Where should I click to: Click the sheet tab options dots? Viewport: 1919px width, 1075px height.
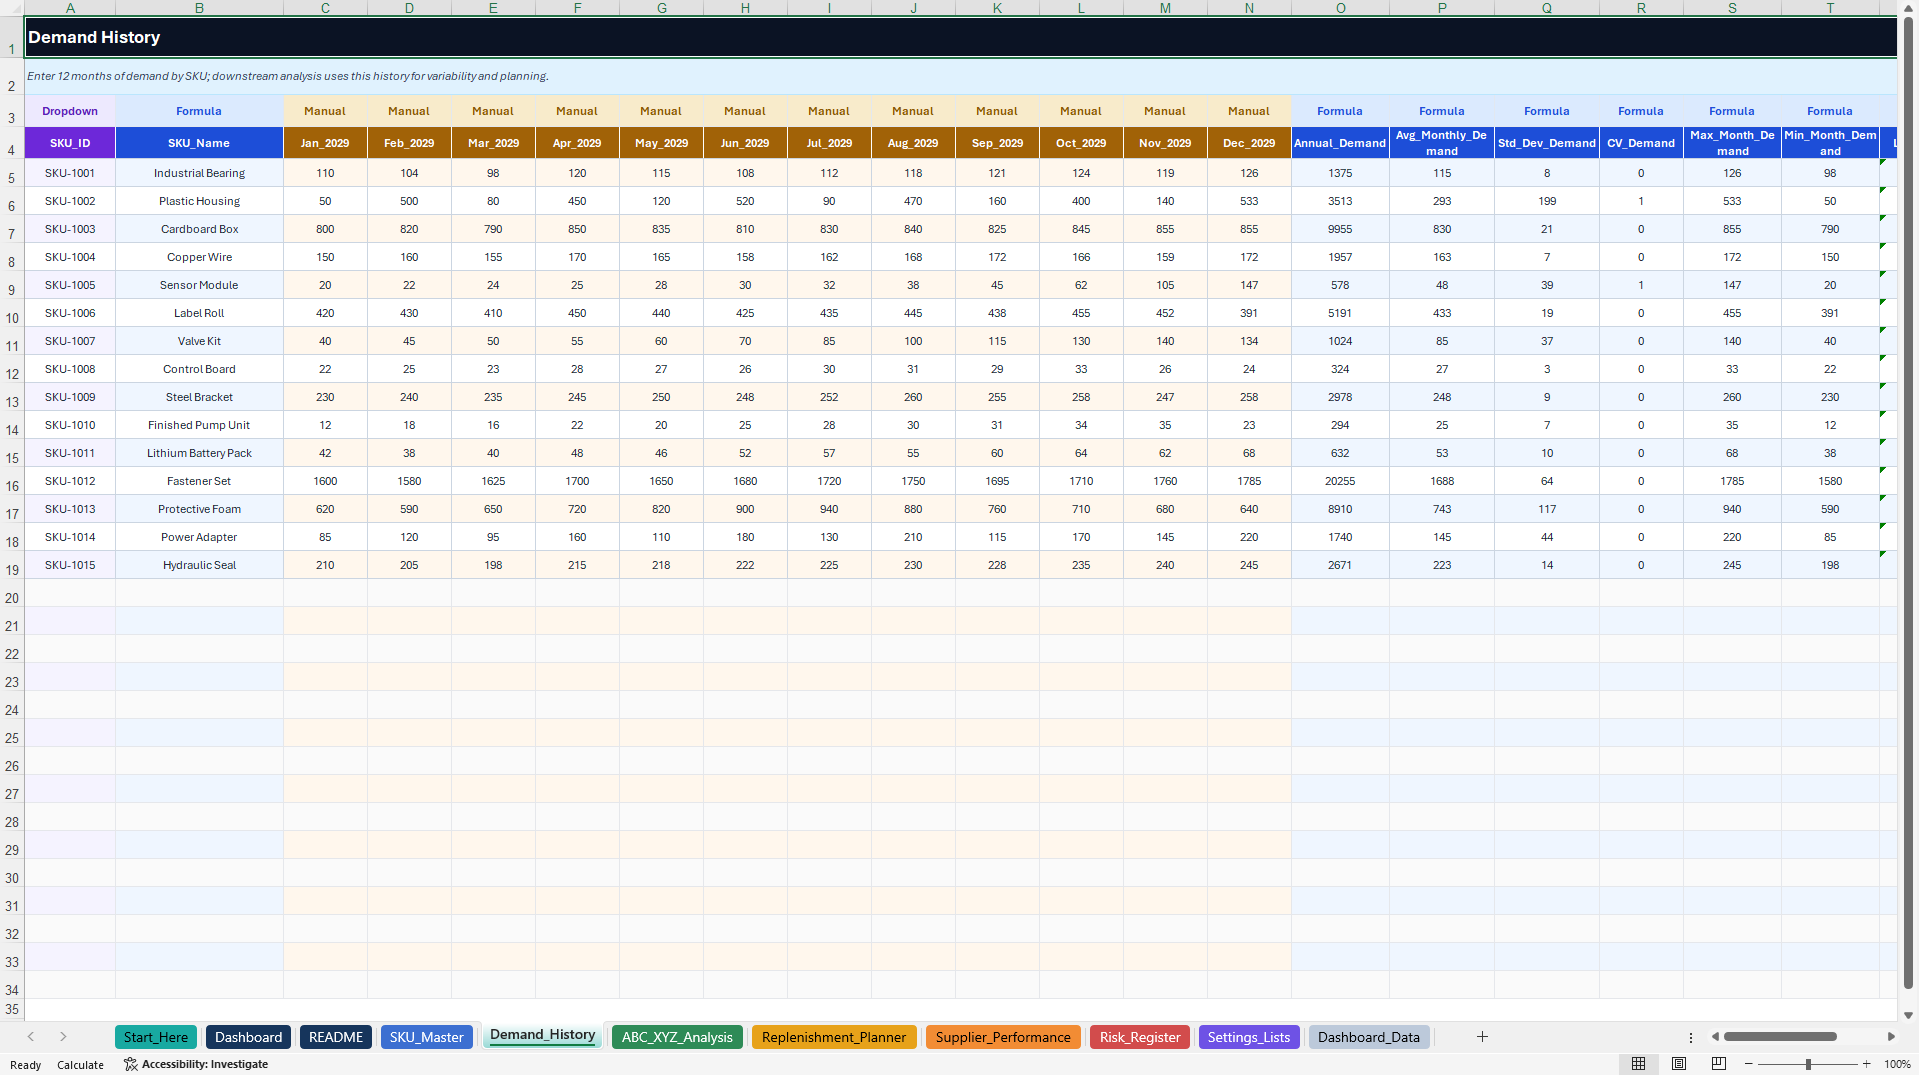tap(1691, 1037)
